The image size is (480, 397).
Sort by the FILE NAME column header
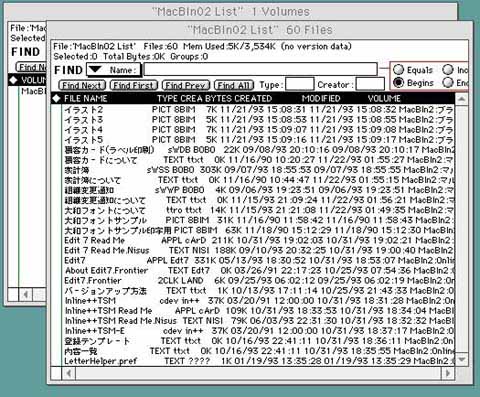86,98
